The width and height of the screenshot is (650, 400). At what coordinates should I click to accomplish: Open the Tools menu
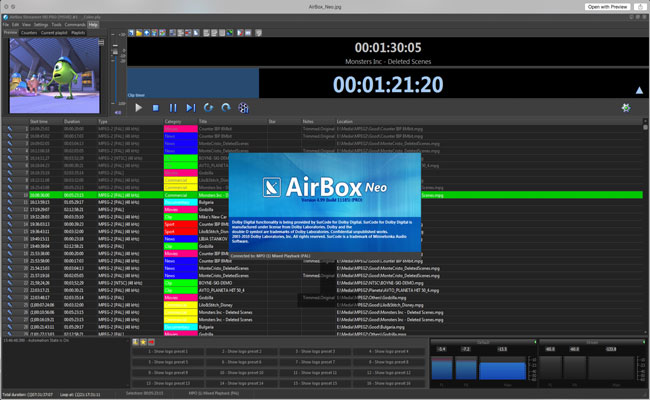pyautogui.click(x=56, y=25)
